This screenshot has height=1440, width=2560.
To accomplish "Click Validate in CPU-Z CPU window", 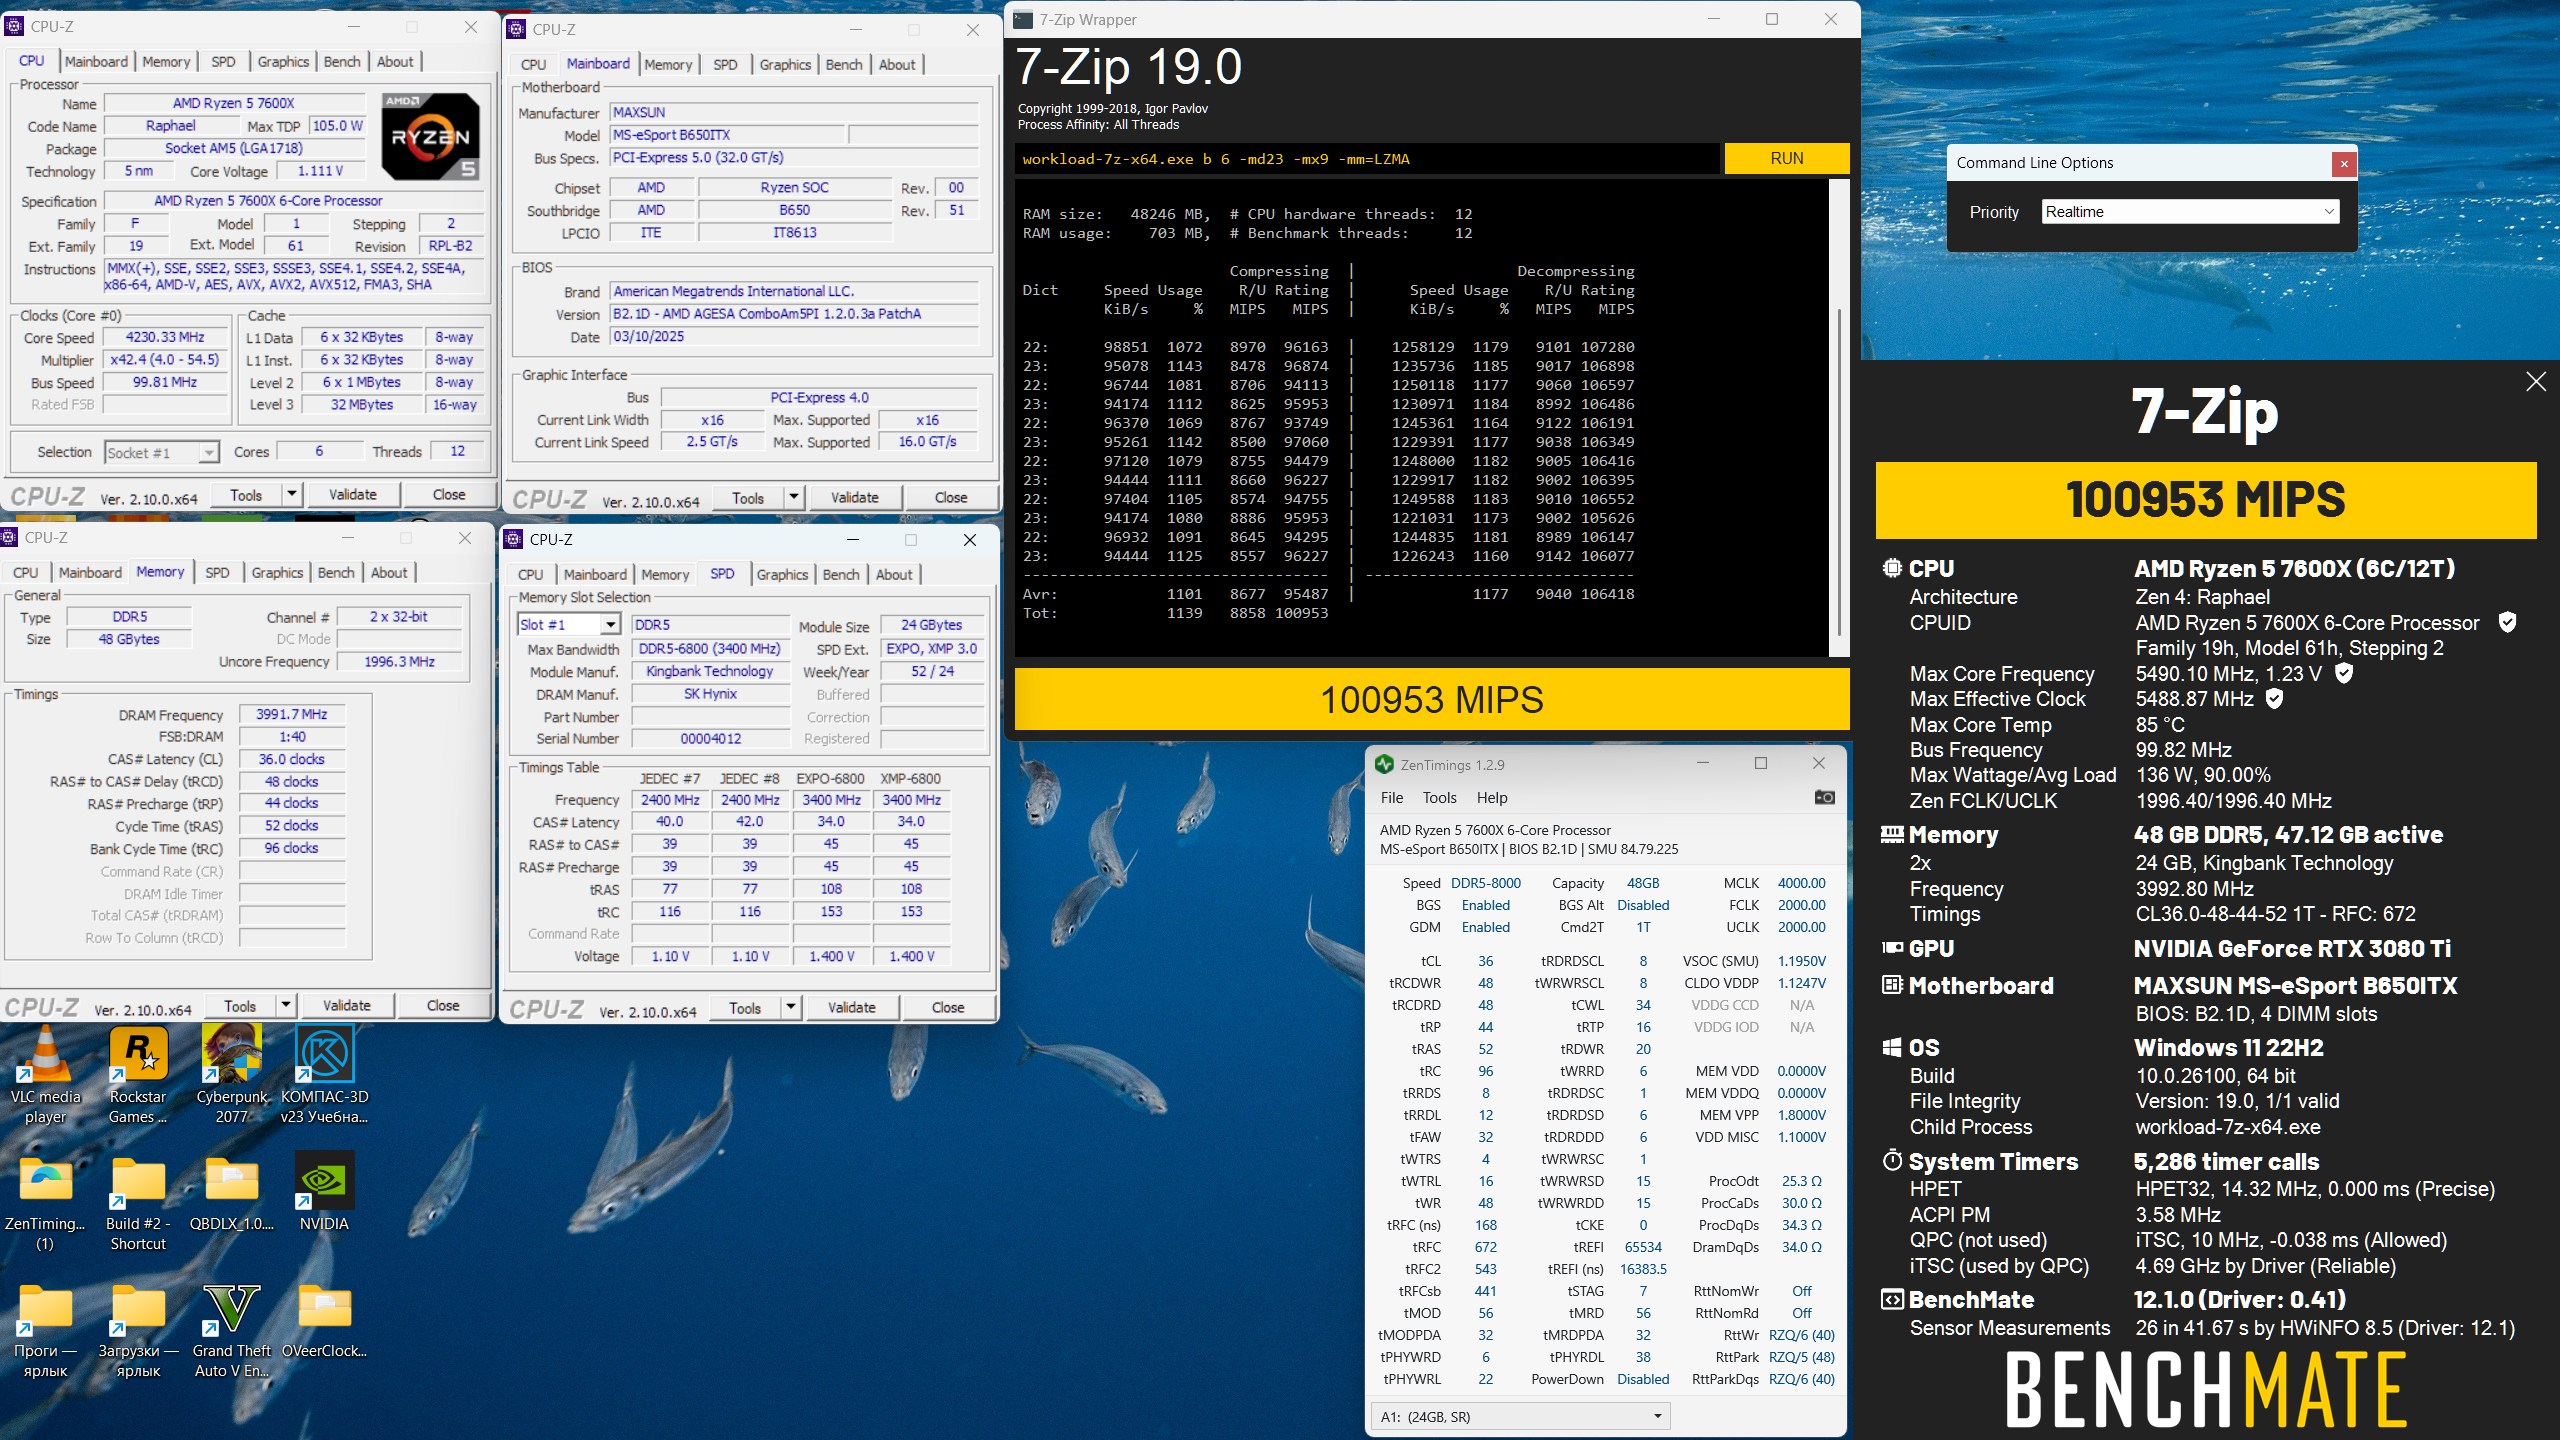I will click(353, 494).
